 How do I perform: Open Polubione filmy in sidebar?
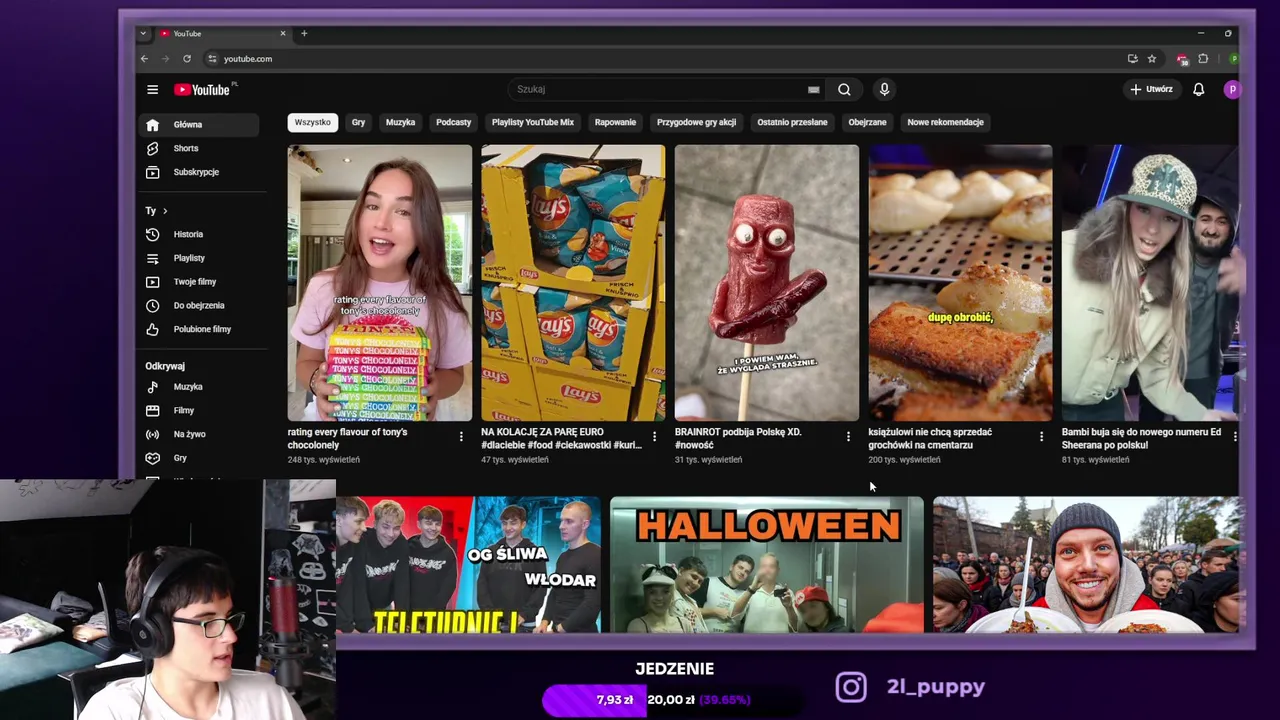(198, 330)
